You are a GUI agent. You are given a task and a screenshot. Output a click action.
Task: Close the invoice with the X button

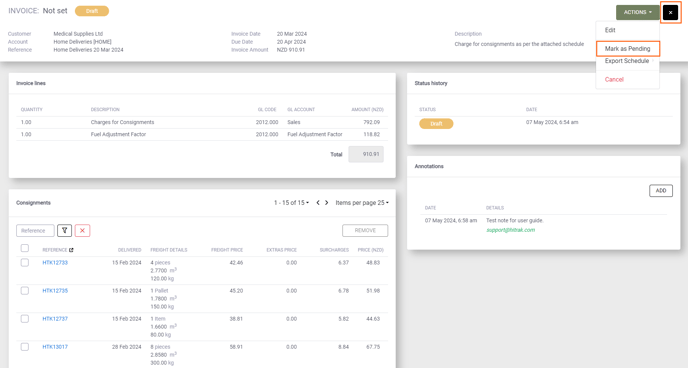click(670, 12)
